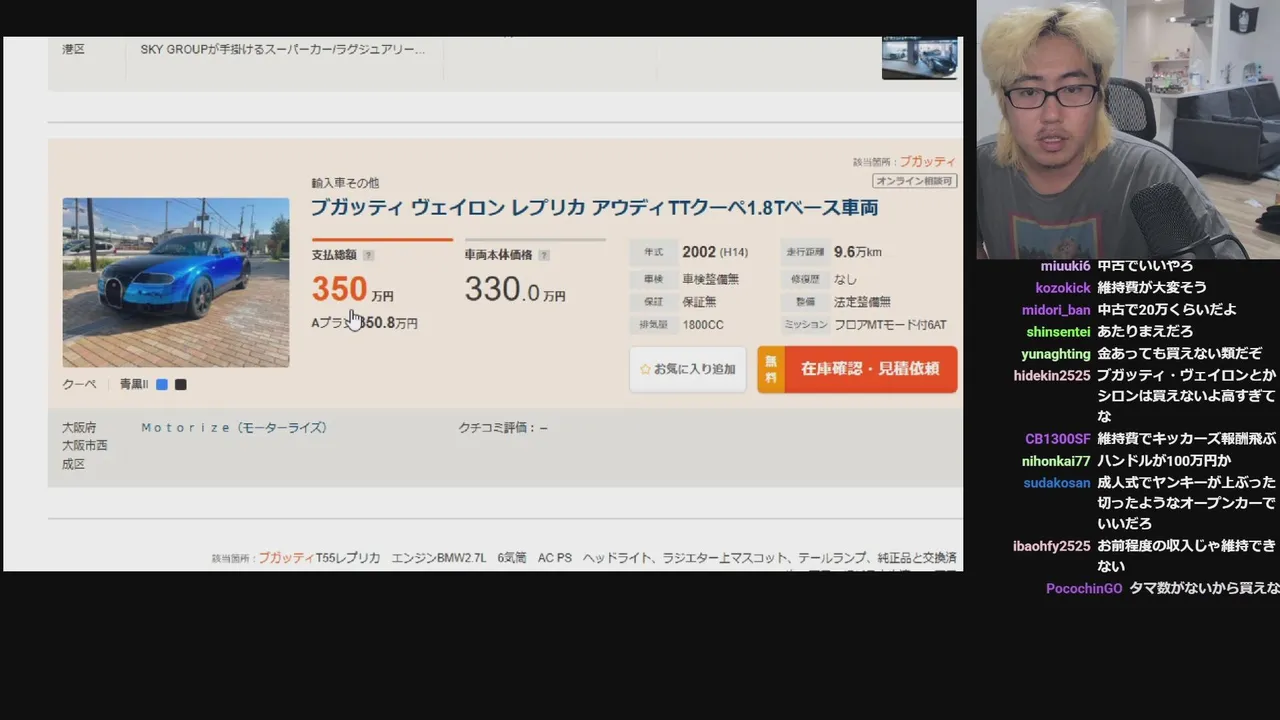Click the ブガッティ T55レプリカ match text
The image size is (1280, 720).
click(319, 557)
